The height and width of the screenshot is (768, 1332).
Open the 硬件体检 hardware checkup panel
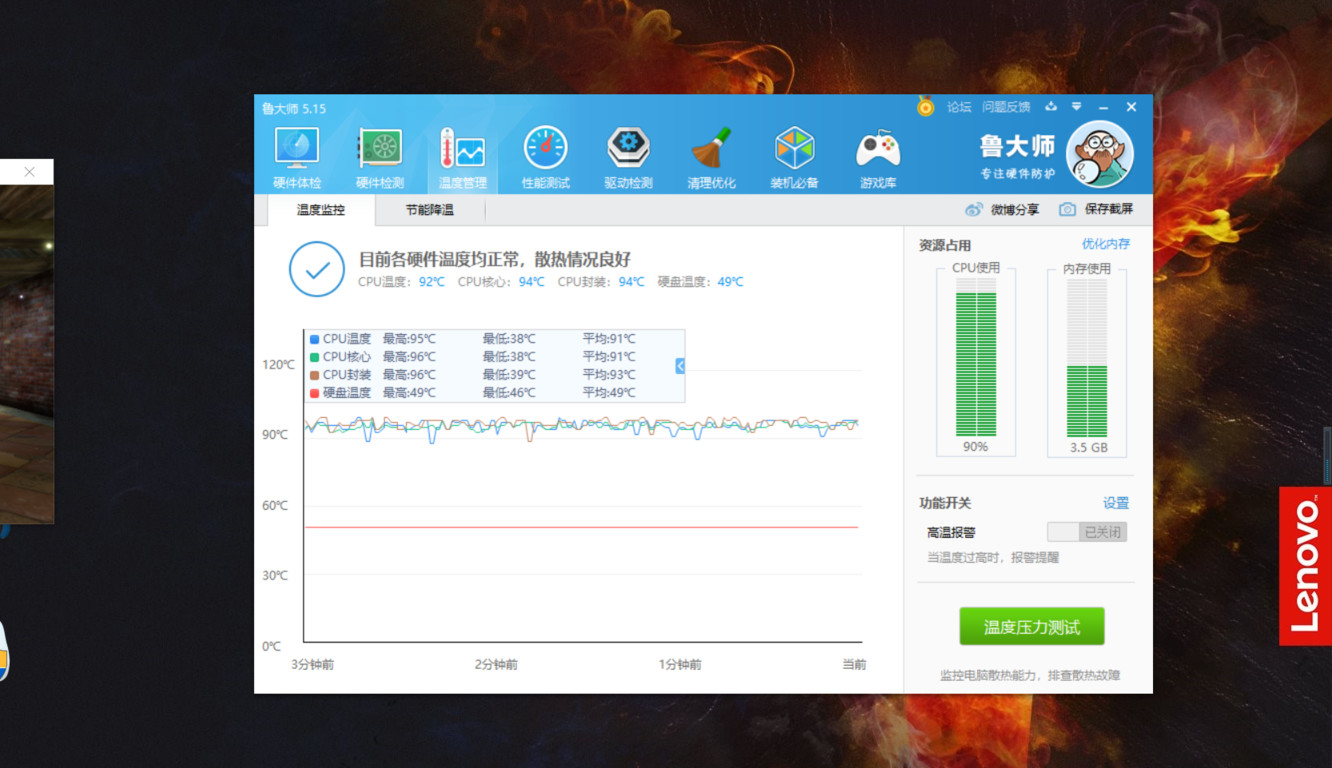click(295, 155)
